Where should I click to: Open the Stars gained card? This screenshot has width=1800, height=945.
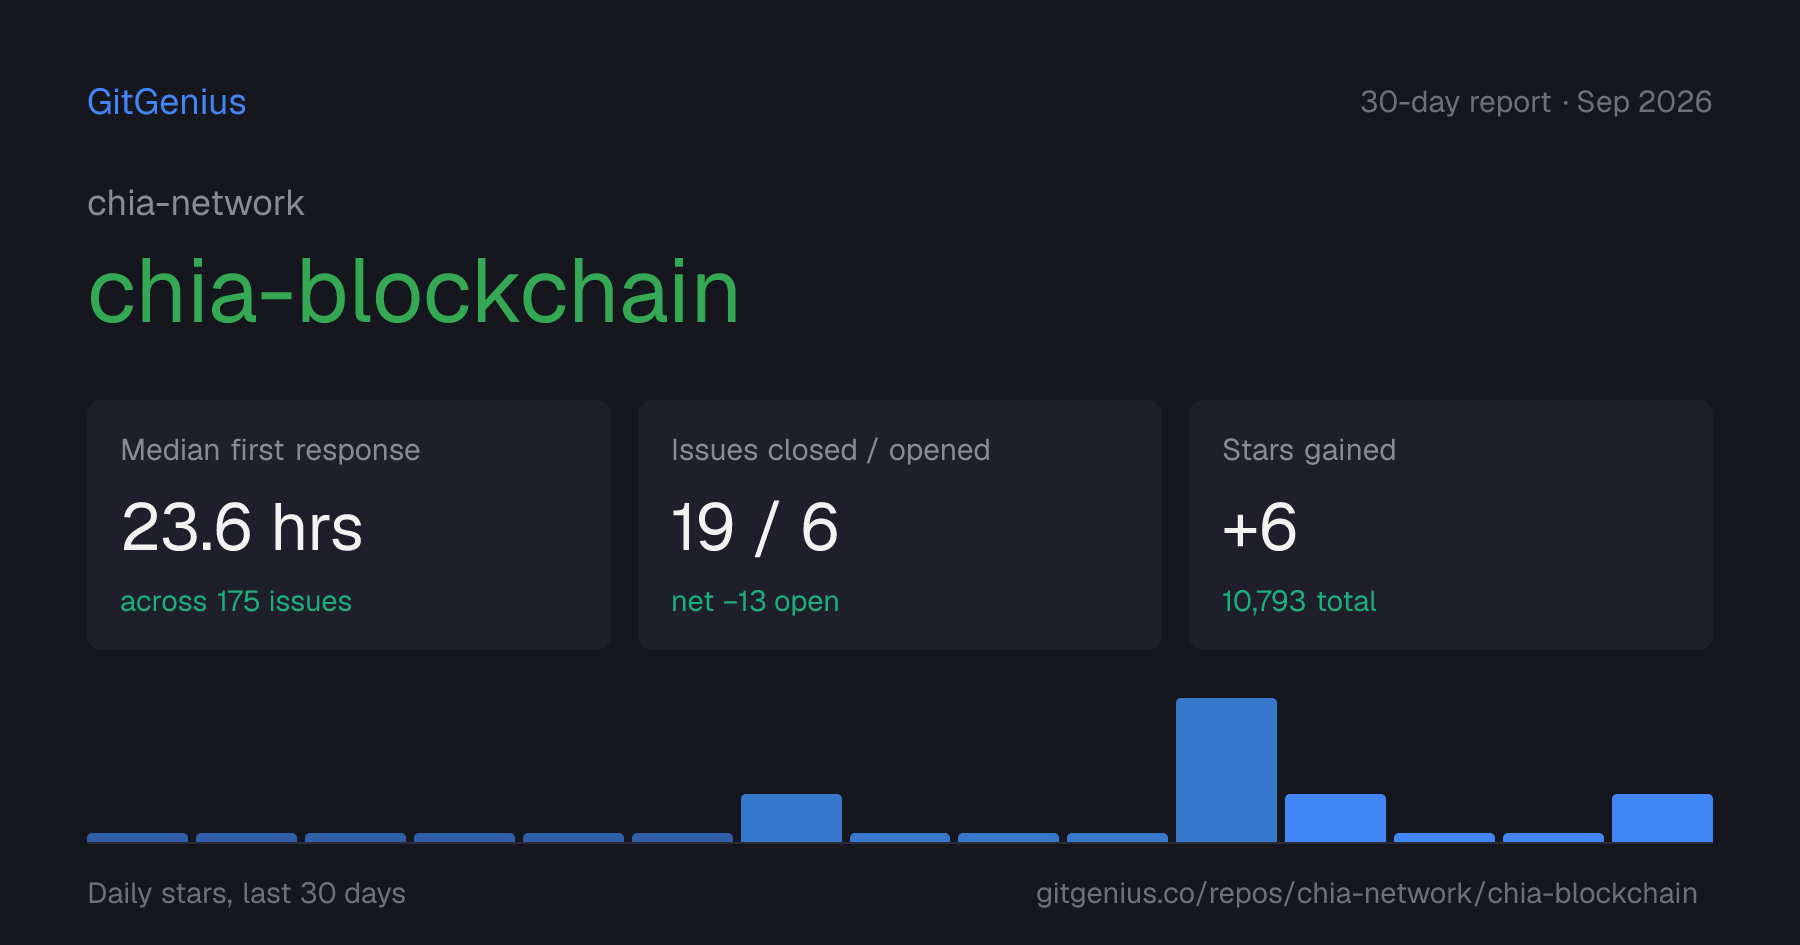(1451, 525)
